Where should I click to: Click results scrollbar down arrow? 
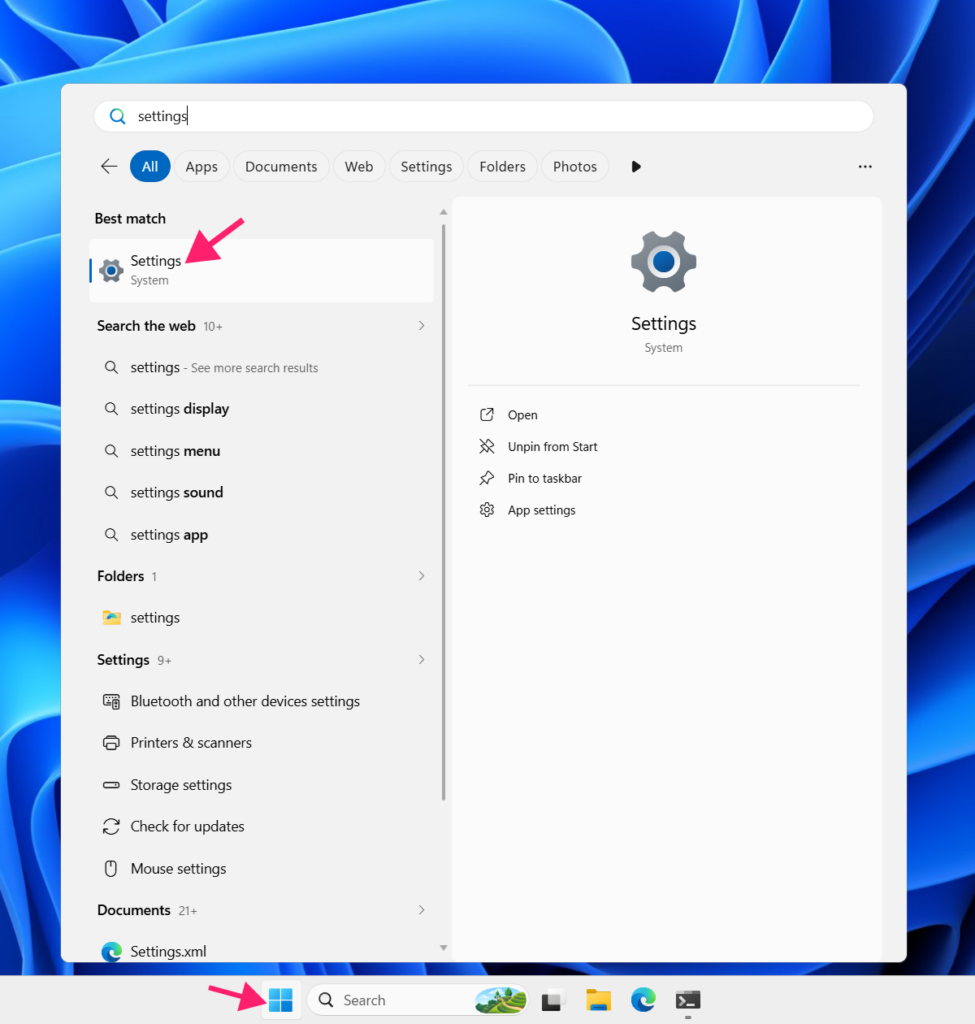click(x=443, y=948)
